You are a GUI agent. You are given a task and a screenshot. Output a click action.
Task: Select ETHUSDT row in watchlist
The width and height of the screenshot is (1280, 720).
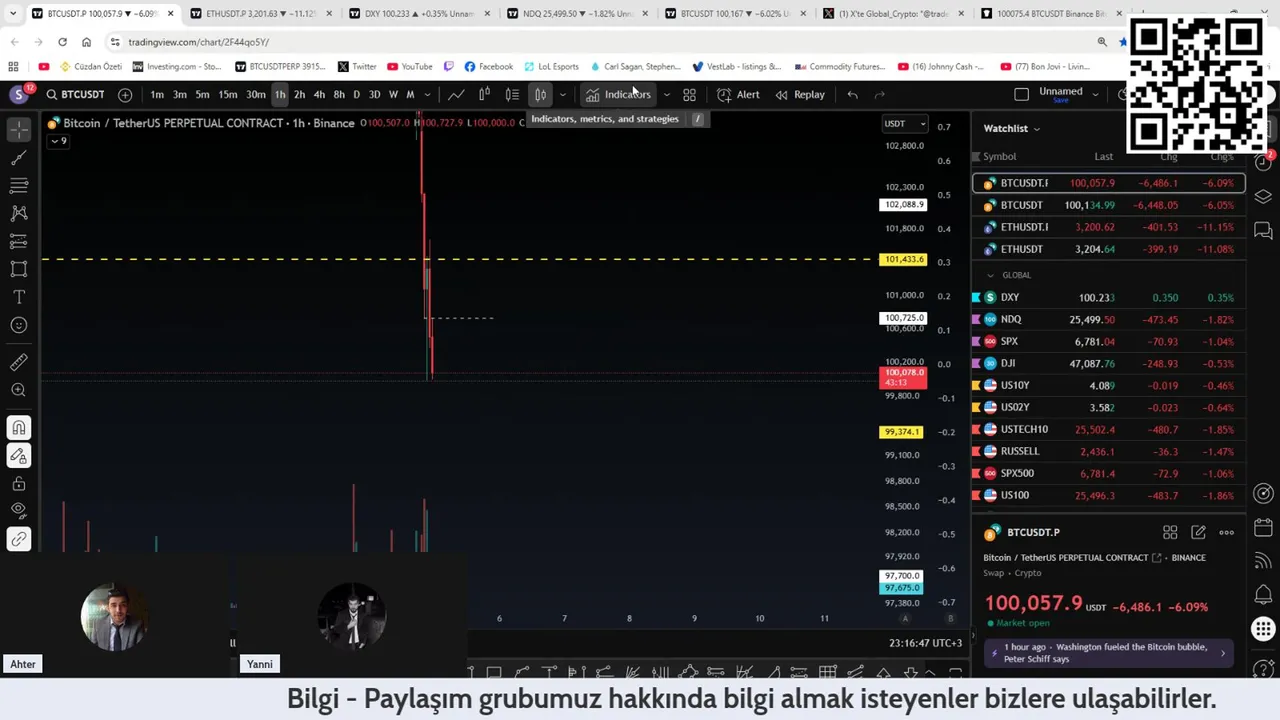(1108, 249)
